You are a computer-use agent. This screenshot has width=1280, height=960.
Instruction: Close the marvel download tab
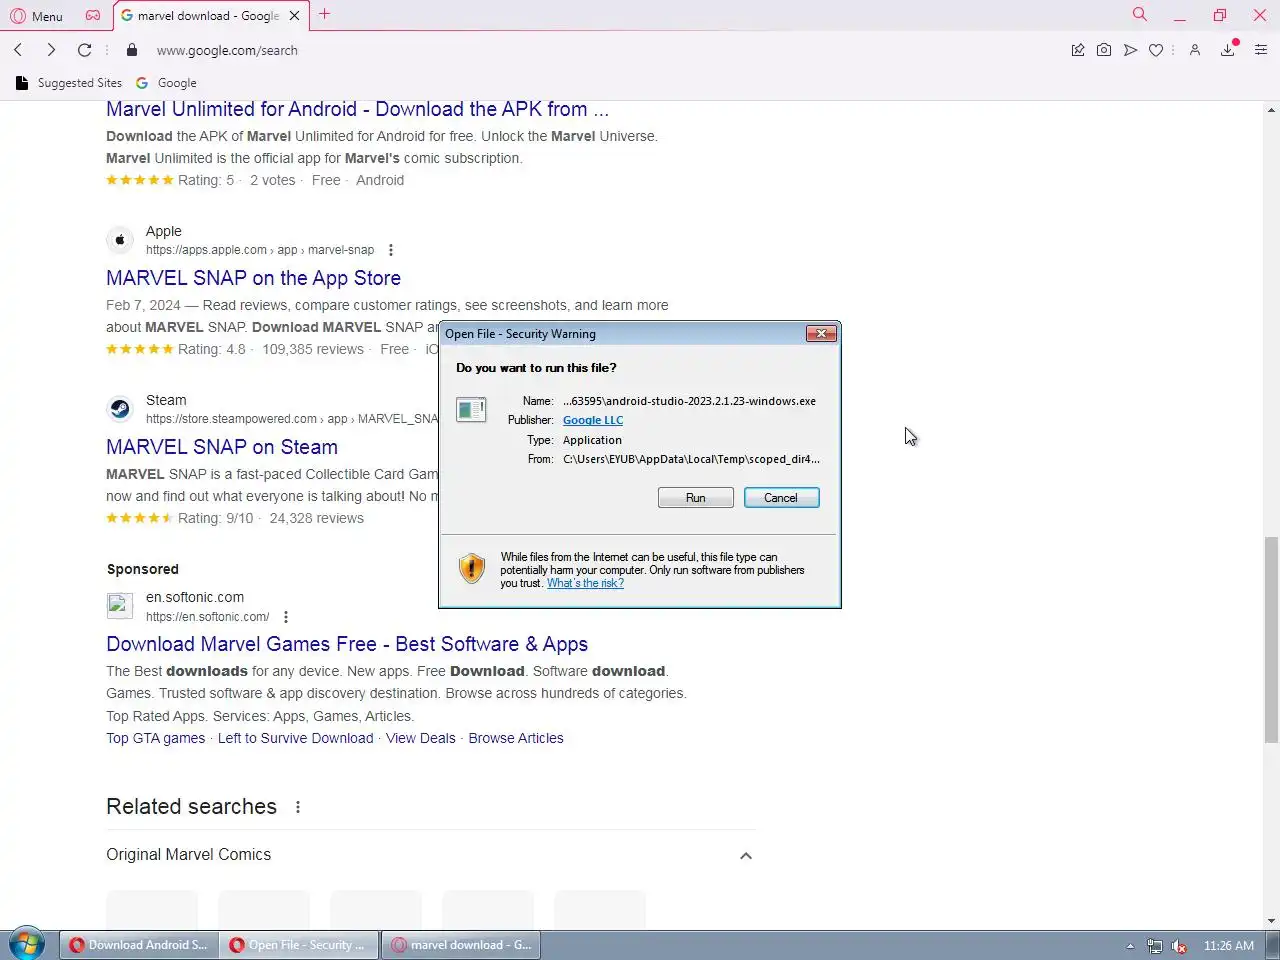[x=294, y=15]
